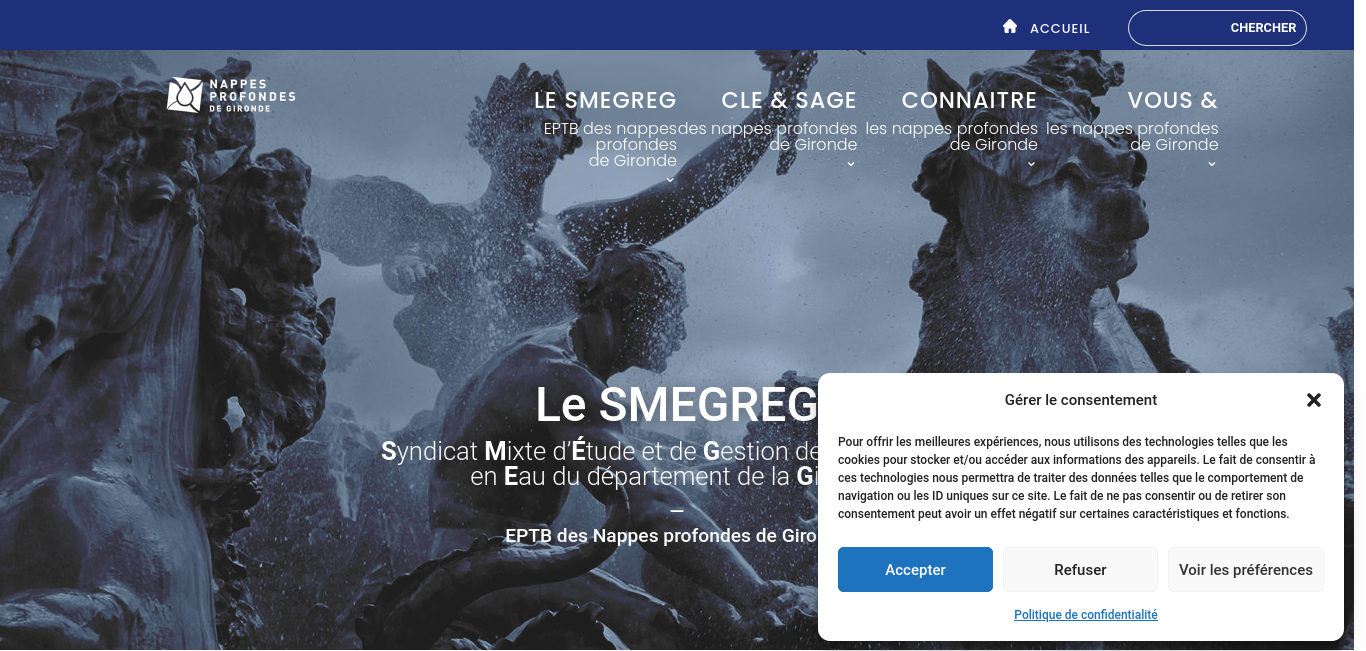Open Voir les préférences cookie options
Image resolution: width=1366 pixels, height=651 pixels.
pyautogui.click(x=1246, y=569)
